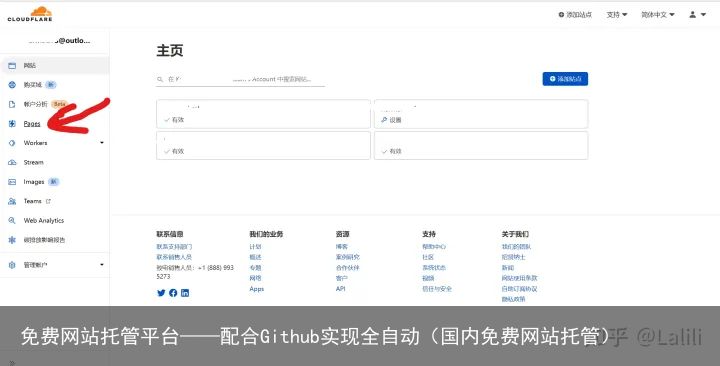Open the 网站使用条款 footer link
Screen dimensions: 720x366
(519, 278)
